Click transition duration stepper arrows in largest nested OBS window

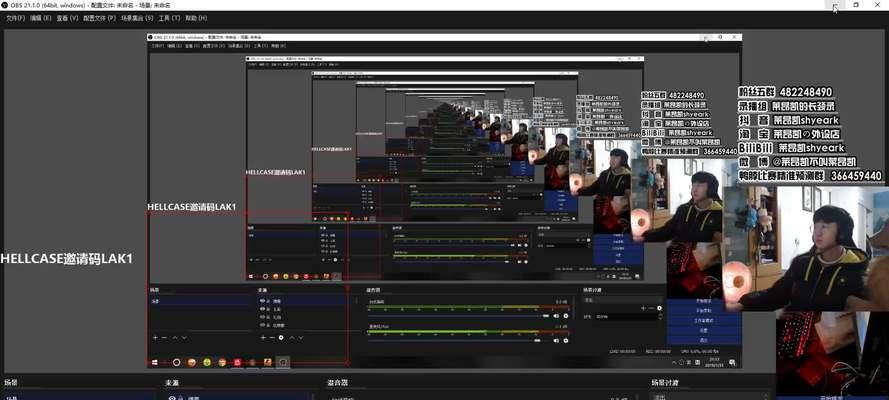click(660, 317)
